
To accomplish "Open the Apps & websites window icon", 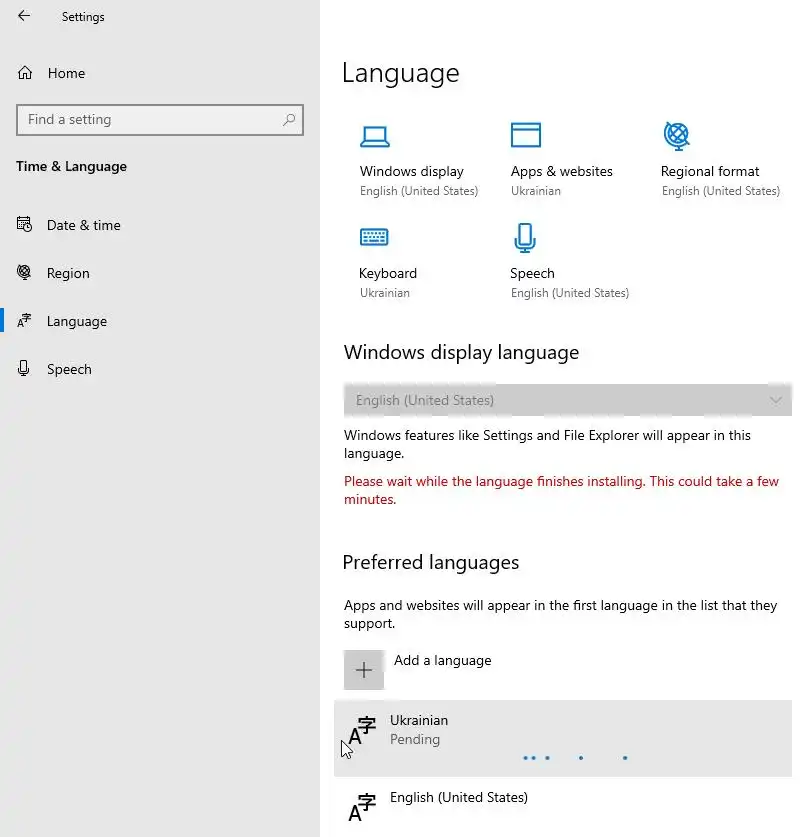I will (526, 135).
